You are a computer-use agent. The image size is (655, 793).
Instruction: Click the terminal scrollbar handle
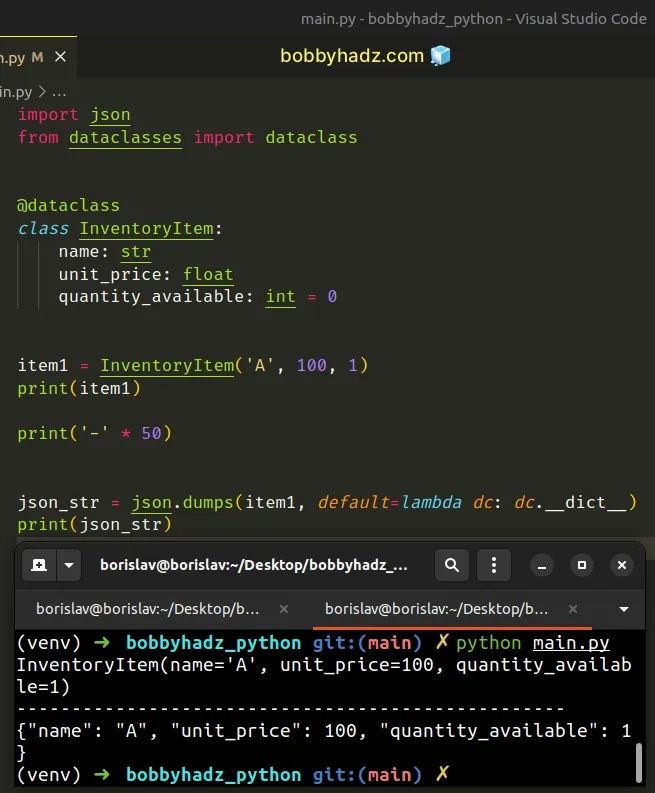point(639,763)
